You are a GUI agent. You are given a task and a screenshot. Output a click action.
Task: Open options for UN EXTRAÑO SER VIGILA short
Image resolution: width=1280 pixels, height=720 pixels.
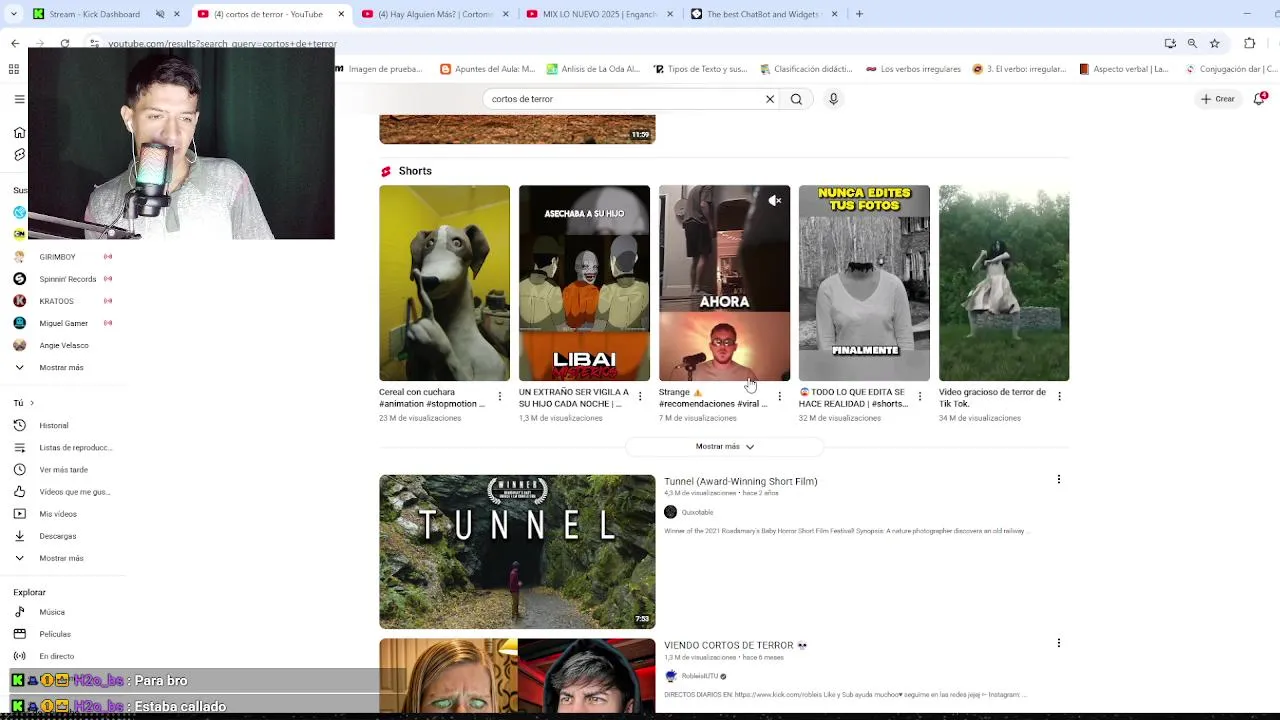pos(640,396)
